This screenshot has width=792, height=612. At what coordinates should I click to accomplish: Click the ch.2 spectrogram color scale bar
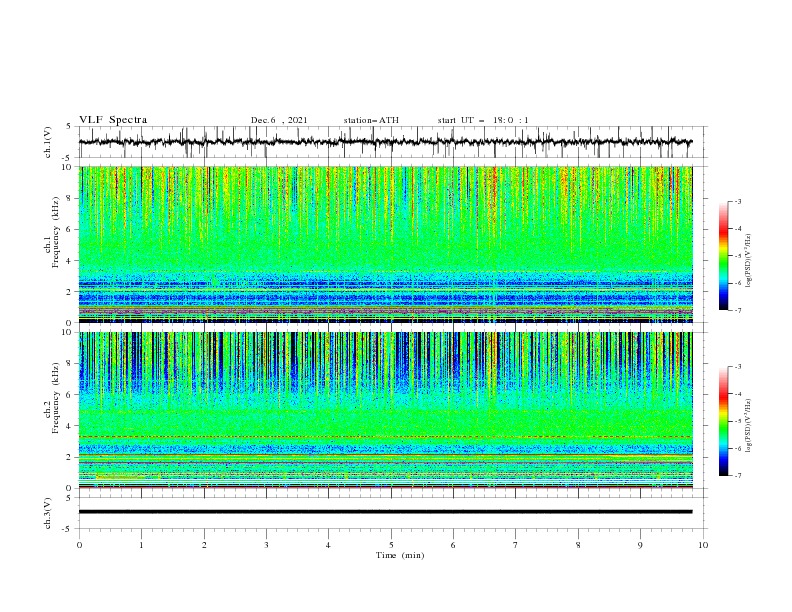tap(724, 421)
